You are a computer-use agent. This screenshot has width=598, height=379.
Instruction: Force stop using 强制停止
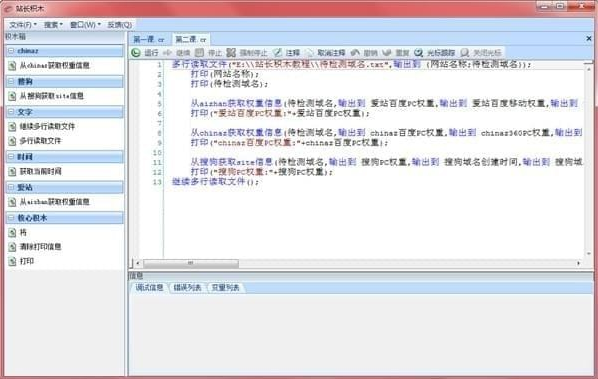click(x=247, y=53)
